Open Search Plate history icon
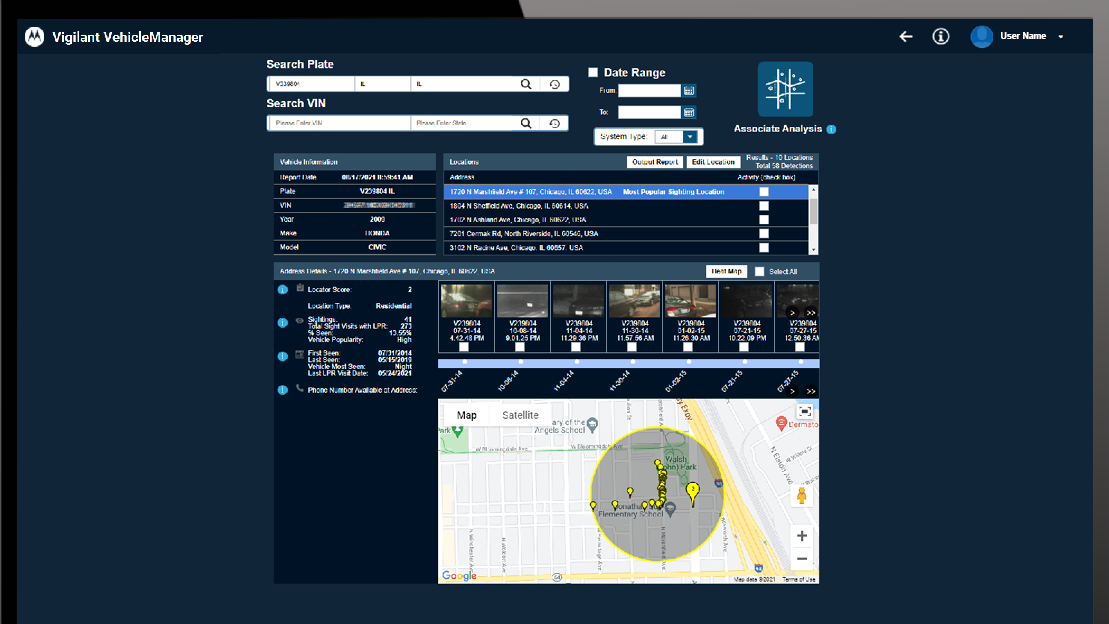The height and width of the screenshot is (624, 1109). tap(554, 83)
